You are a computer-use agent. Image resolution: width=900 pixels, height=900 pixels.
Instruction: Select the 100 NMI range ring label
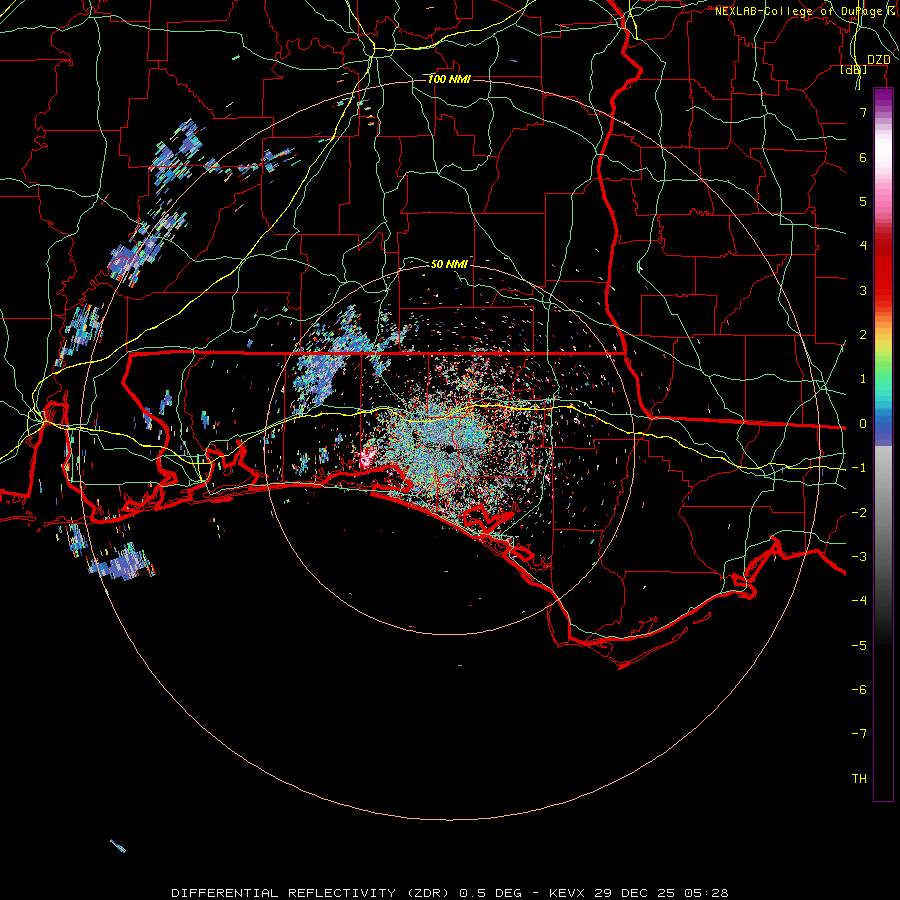coord(449,79)
